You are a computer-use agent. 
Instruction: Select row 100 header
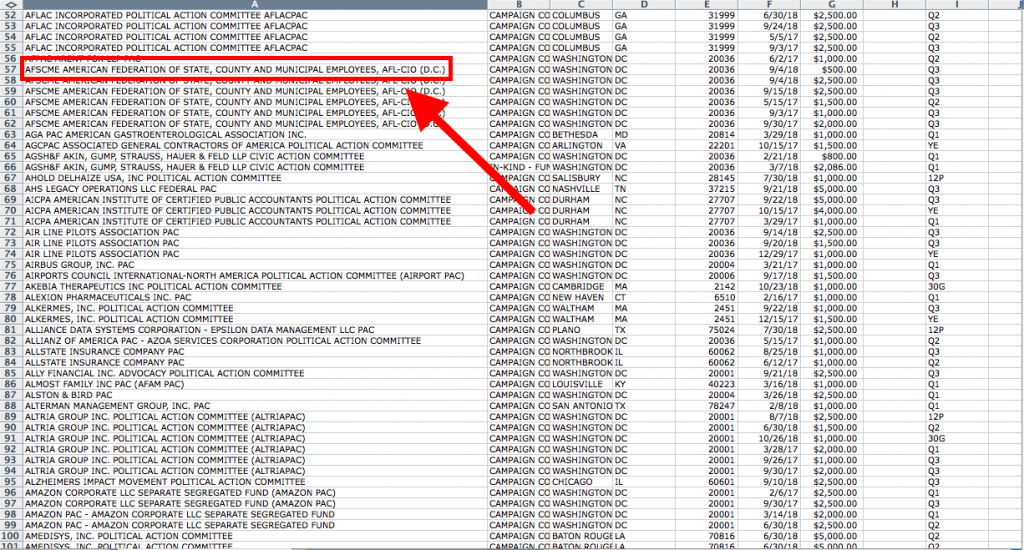pos(11,536)
